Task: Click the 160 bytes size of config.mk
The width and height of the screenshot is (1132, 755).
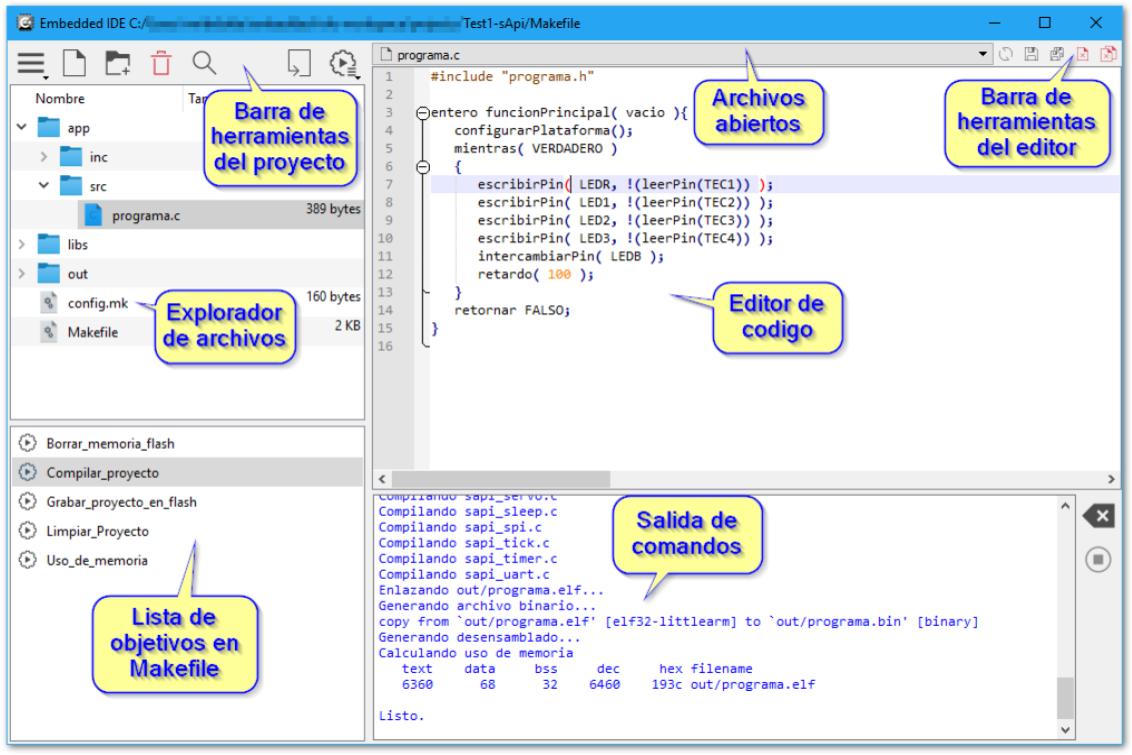Action: coord(333,297)
